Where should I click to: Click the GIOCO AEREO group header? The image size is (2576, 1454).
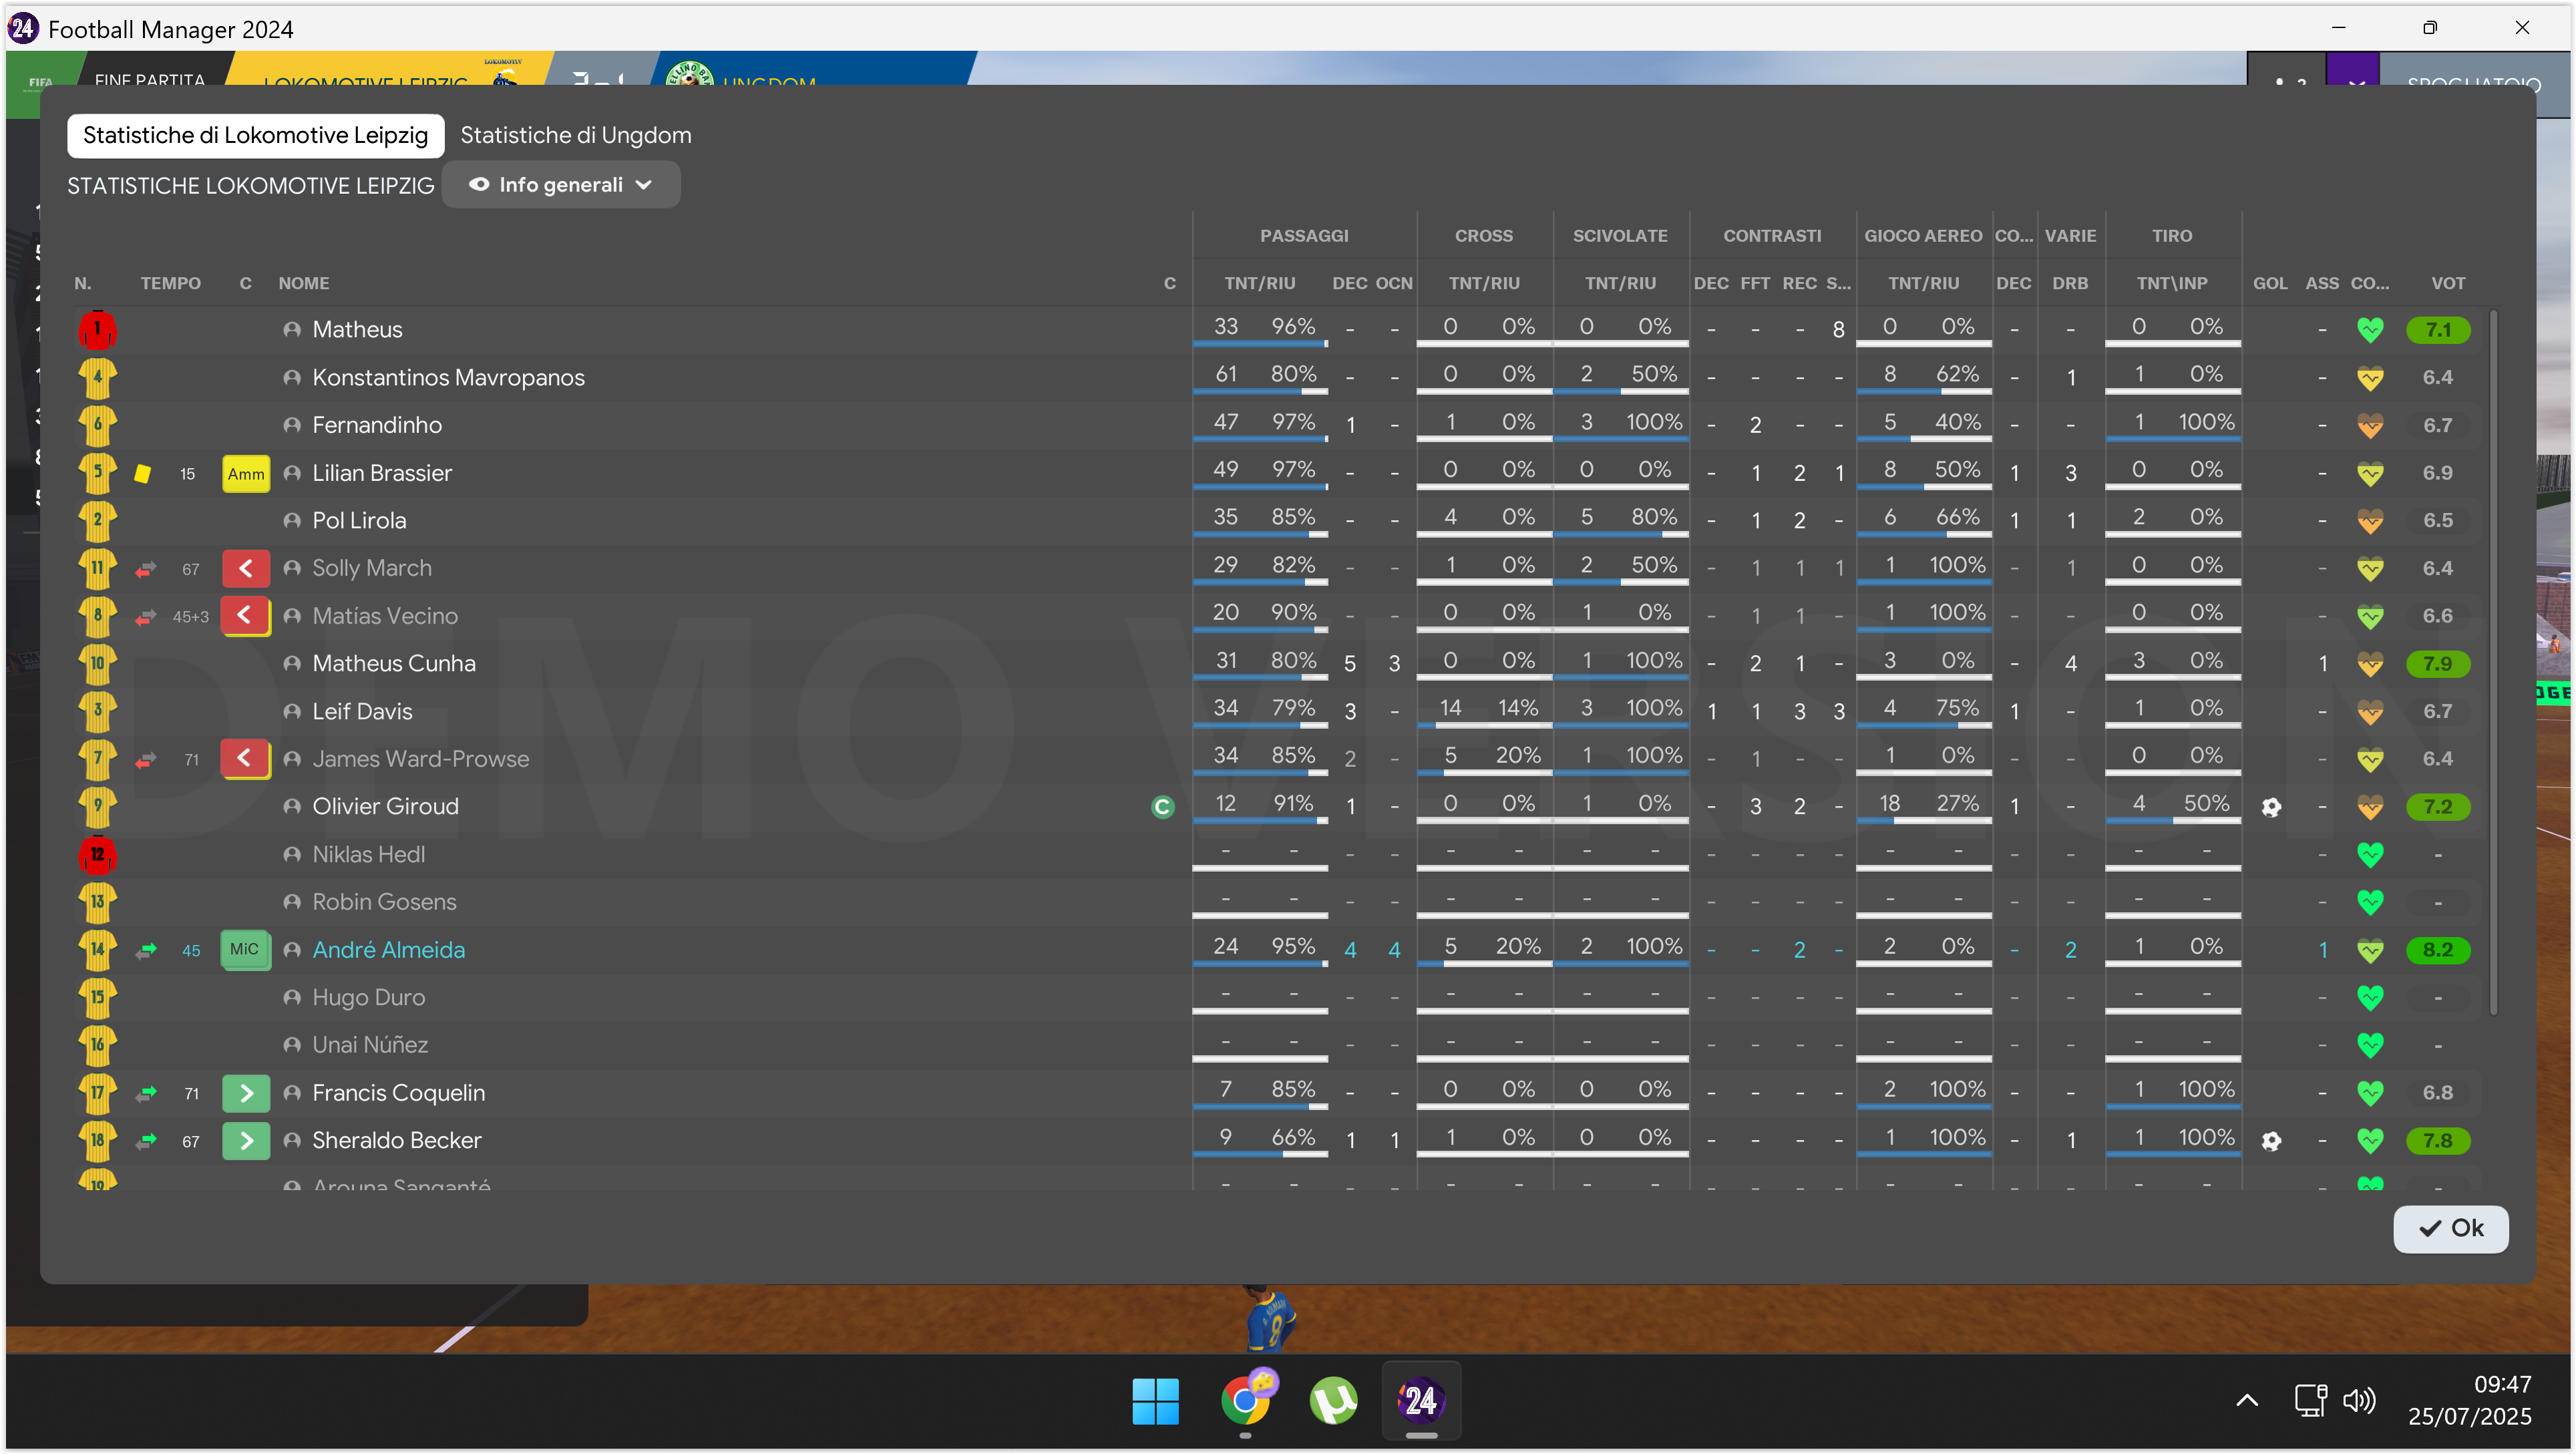1922,236
